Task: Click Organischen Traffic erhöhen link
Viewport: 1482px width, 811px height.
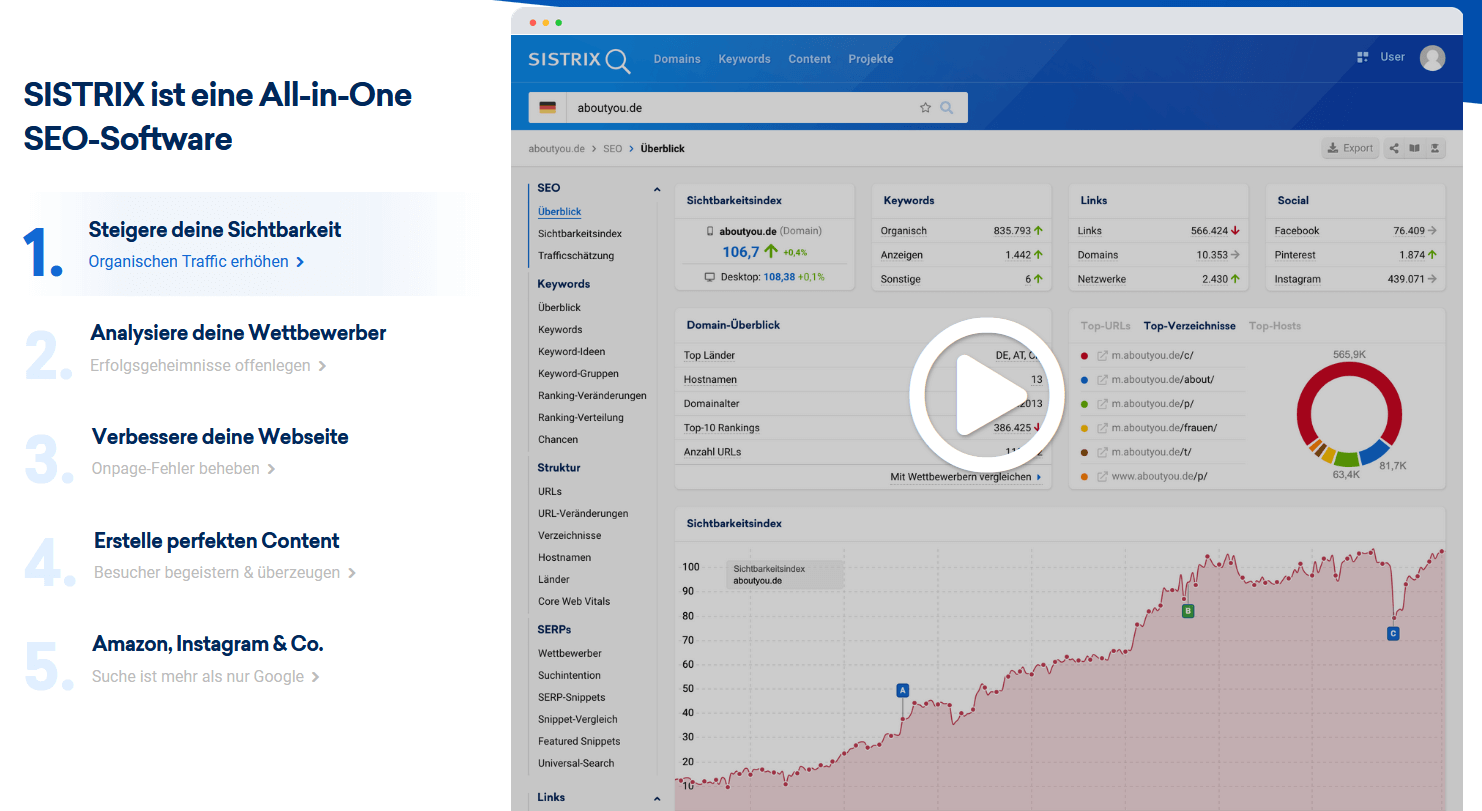Action: point(196,262)
